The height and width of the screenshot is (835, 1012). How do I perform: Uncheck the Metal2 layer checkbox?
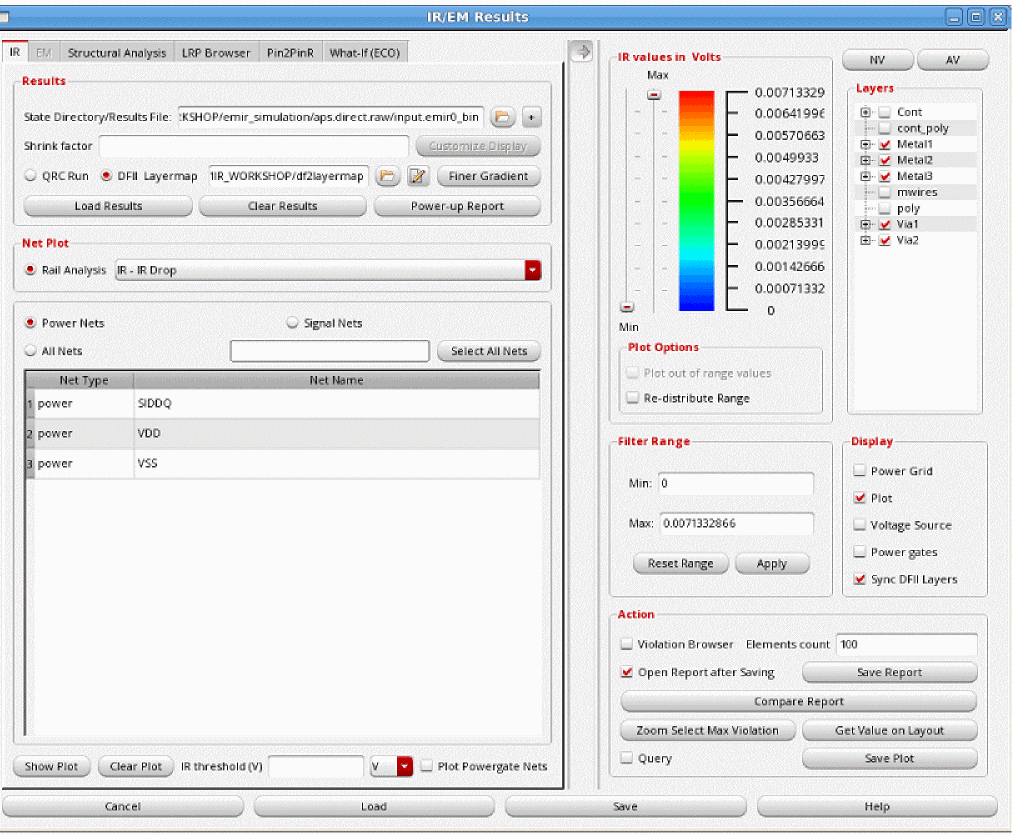(x=884, y=160)
